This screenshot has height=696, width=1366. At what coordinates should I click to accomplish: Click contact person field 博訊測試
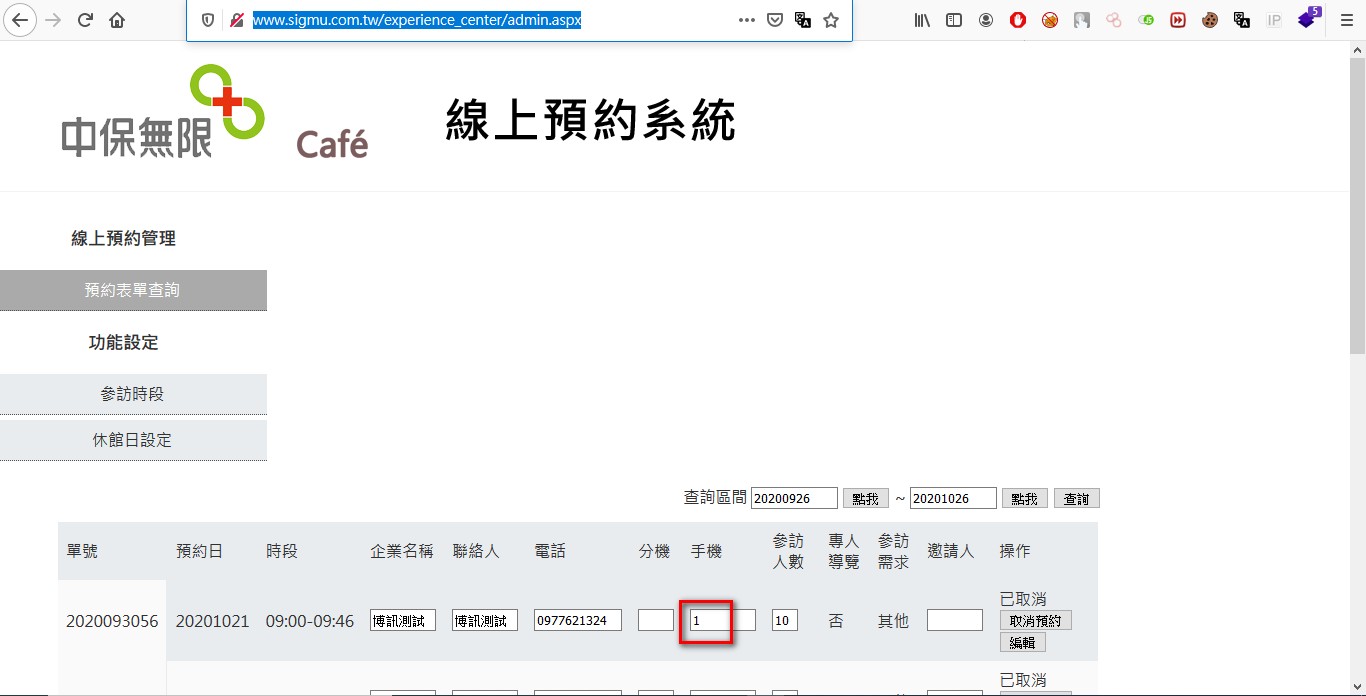pyautogui.click(x=485, y=621)
